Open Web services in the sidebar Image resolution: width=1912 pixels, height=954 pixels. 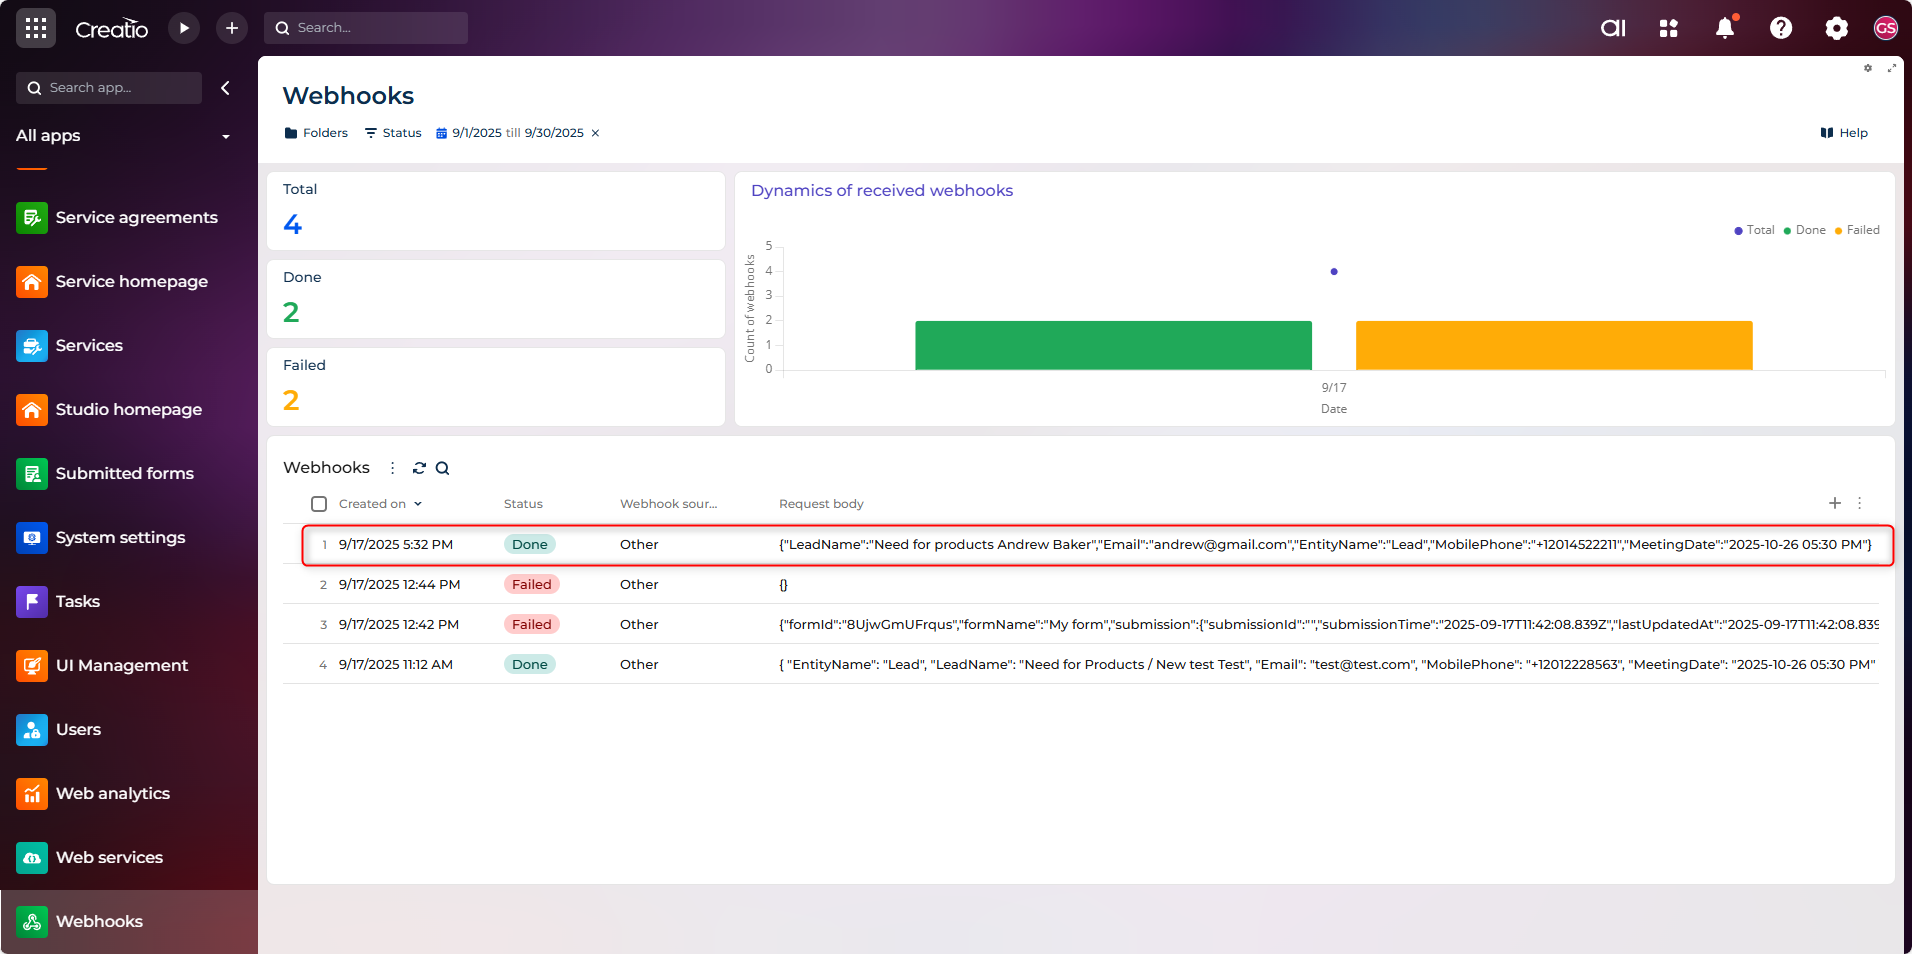(109, 857)
